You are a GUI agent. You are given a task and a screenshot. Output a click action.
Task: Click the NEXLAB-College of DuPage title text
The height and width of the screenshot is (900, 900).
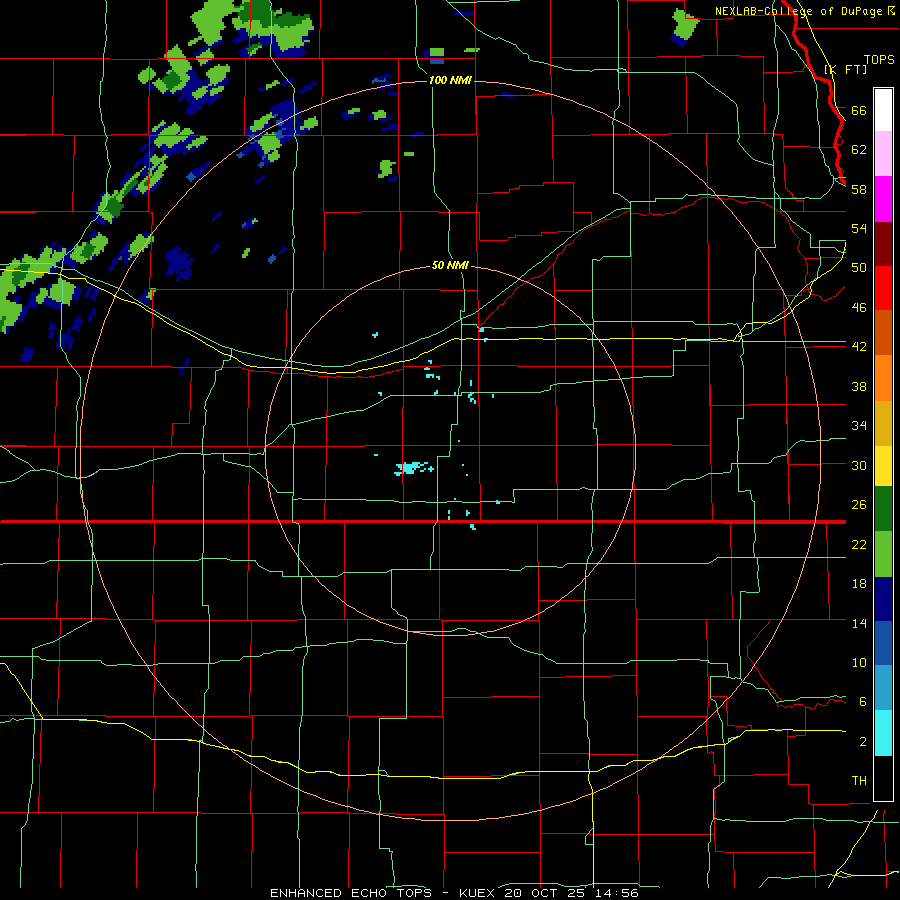coord(800,11)
